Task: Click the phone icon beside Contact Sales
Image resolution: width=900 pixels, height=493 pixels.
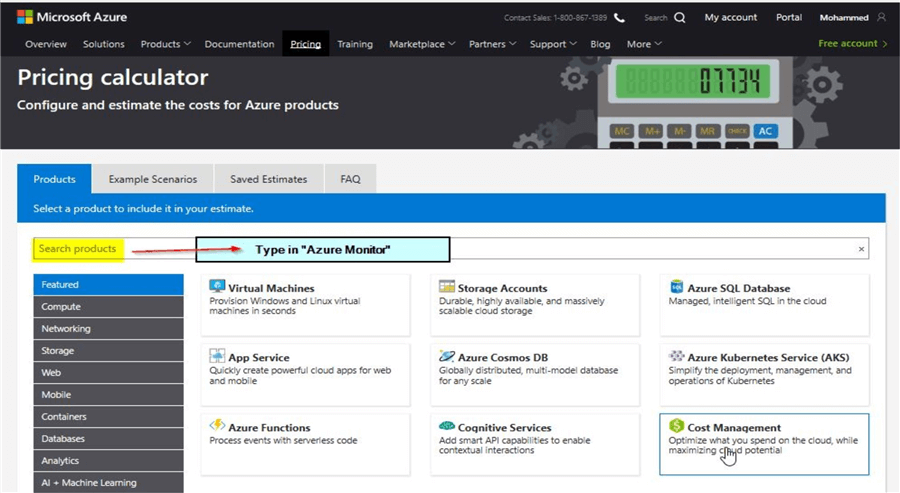Action: 619,18
